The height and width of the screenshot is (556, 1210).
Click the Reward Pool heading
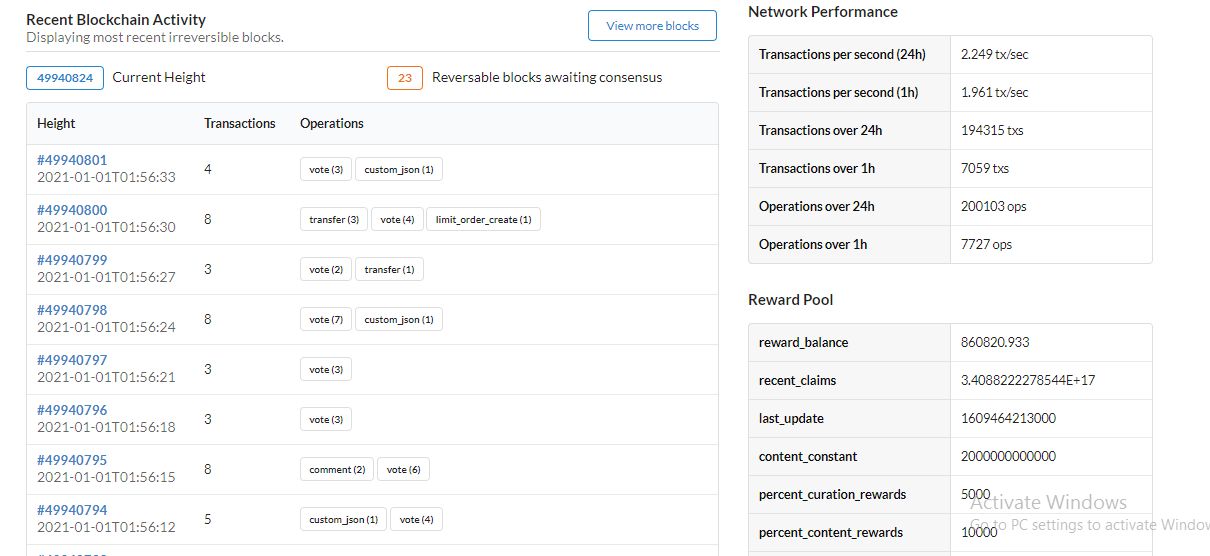pyautogui.click(x=790, y=300)
